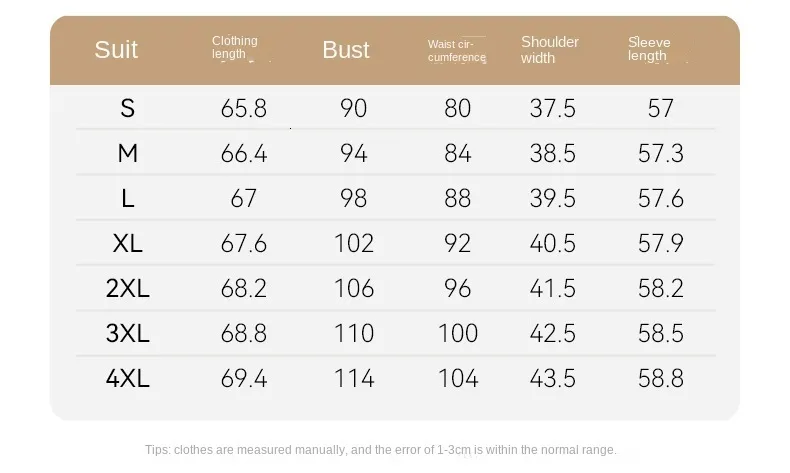Click the 65.8 clothing length value

click(x=243, y=108)
